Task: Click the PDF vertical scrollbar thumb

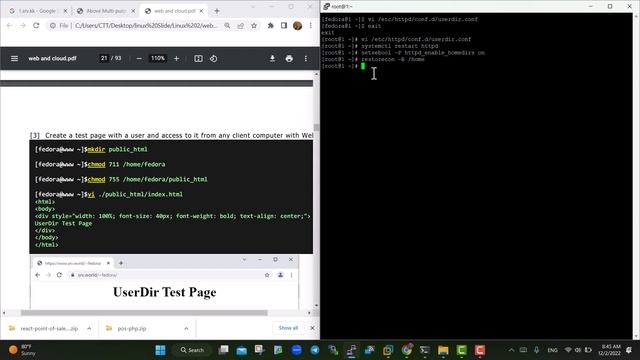Action: point(316,128)
